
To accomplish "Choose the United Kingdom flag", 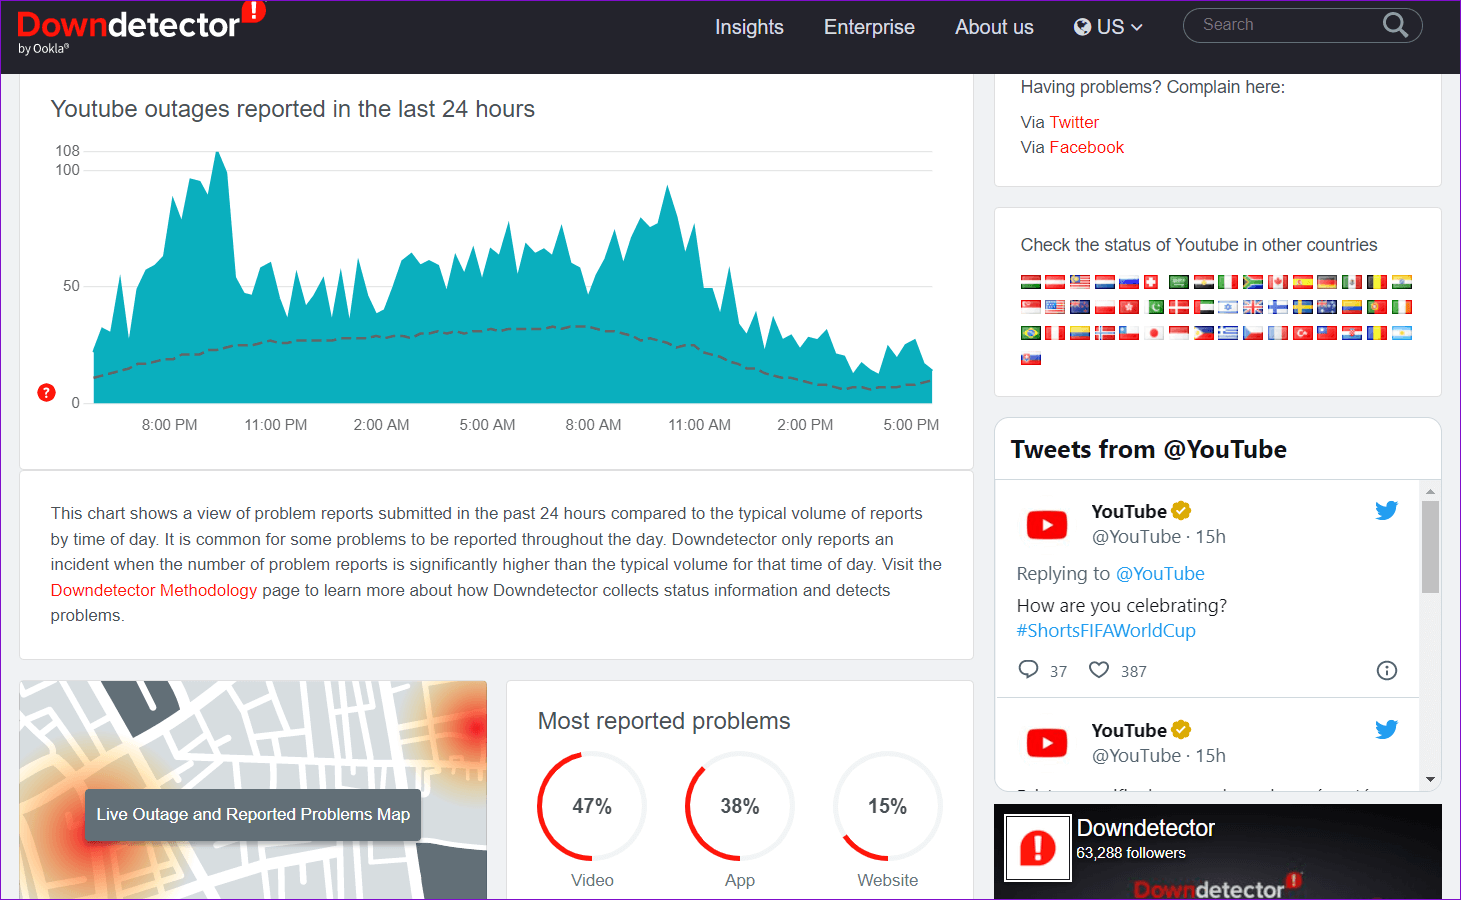I will pos(1253,307).
